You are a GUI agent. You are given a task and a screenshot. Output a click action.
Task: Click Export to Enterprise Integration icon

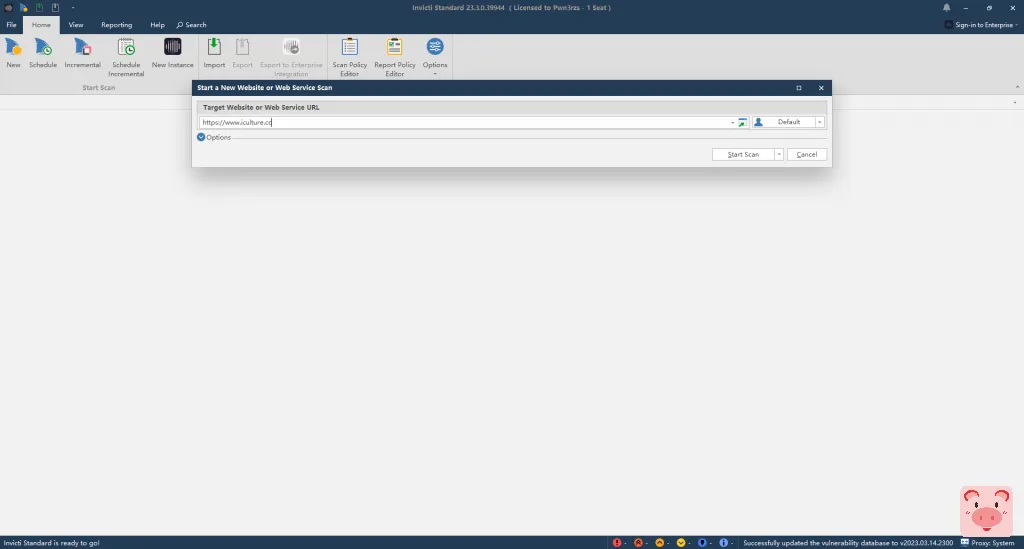coord(291,57)
